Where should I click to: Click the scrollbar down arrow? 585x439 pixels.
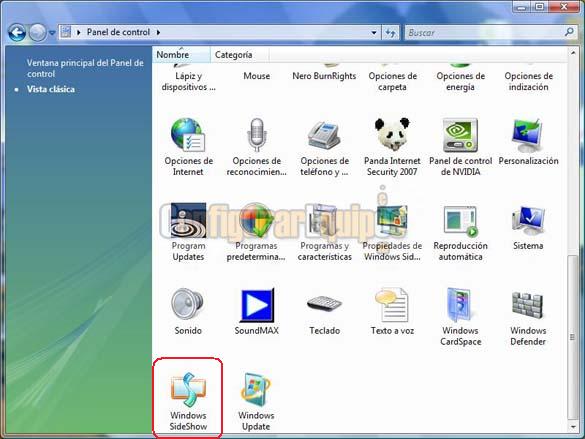(x=573, y=427)
